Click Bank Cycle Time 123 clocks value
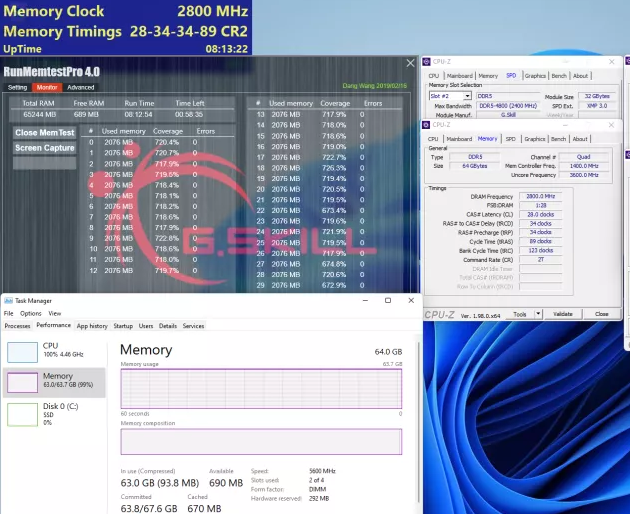 pyautogui.click(x=540, y=250)
